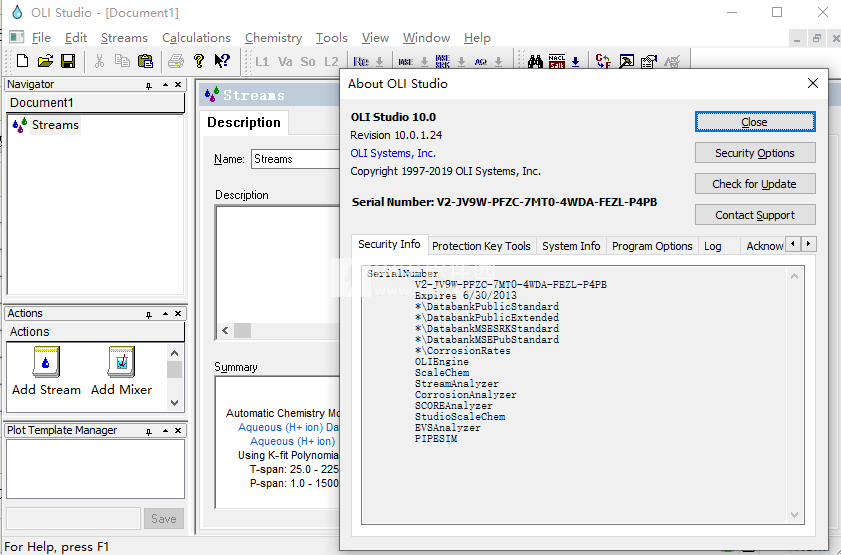Image resolution: width=841 pixels, height=555 pixels.
Task: Pin the Navigator panel
Action: pyautogui.click(x=149, y=85)
